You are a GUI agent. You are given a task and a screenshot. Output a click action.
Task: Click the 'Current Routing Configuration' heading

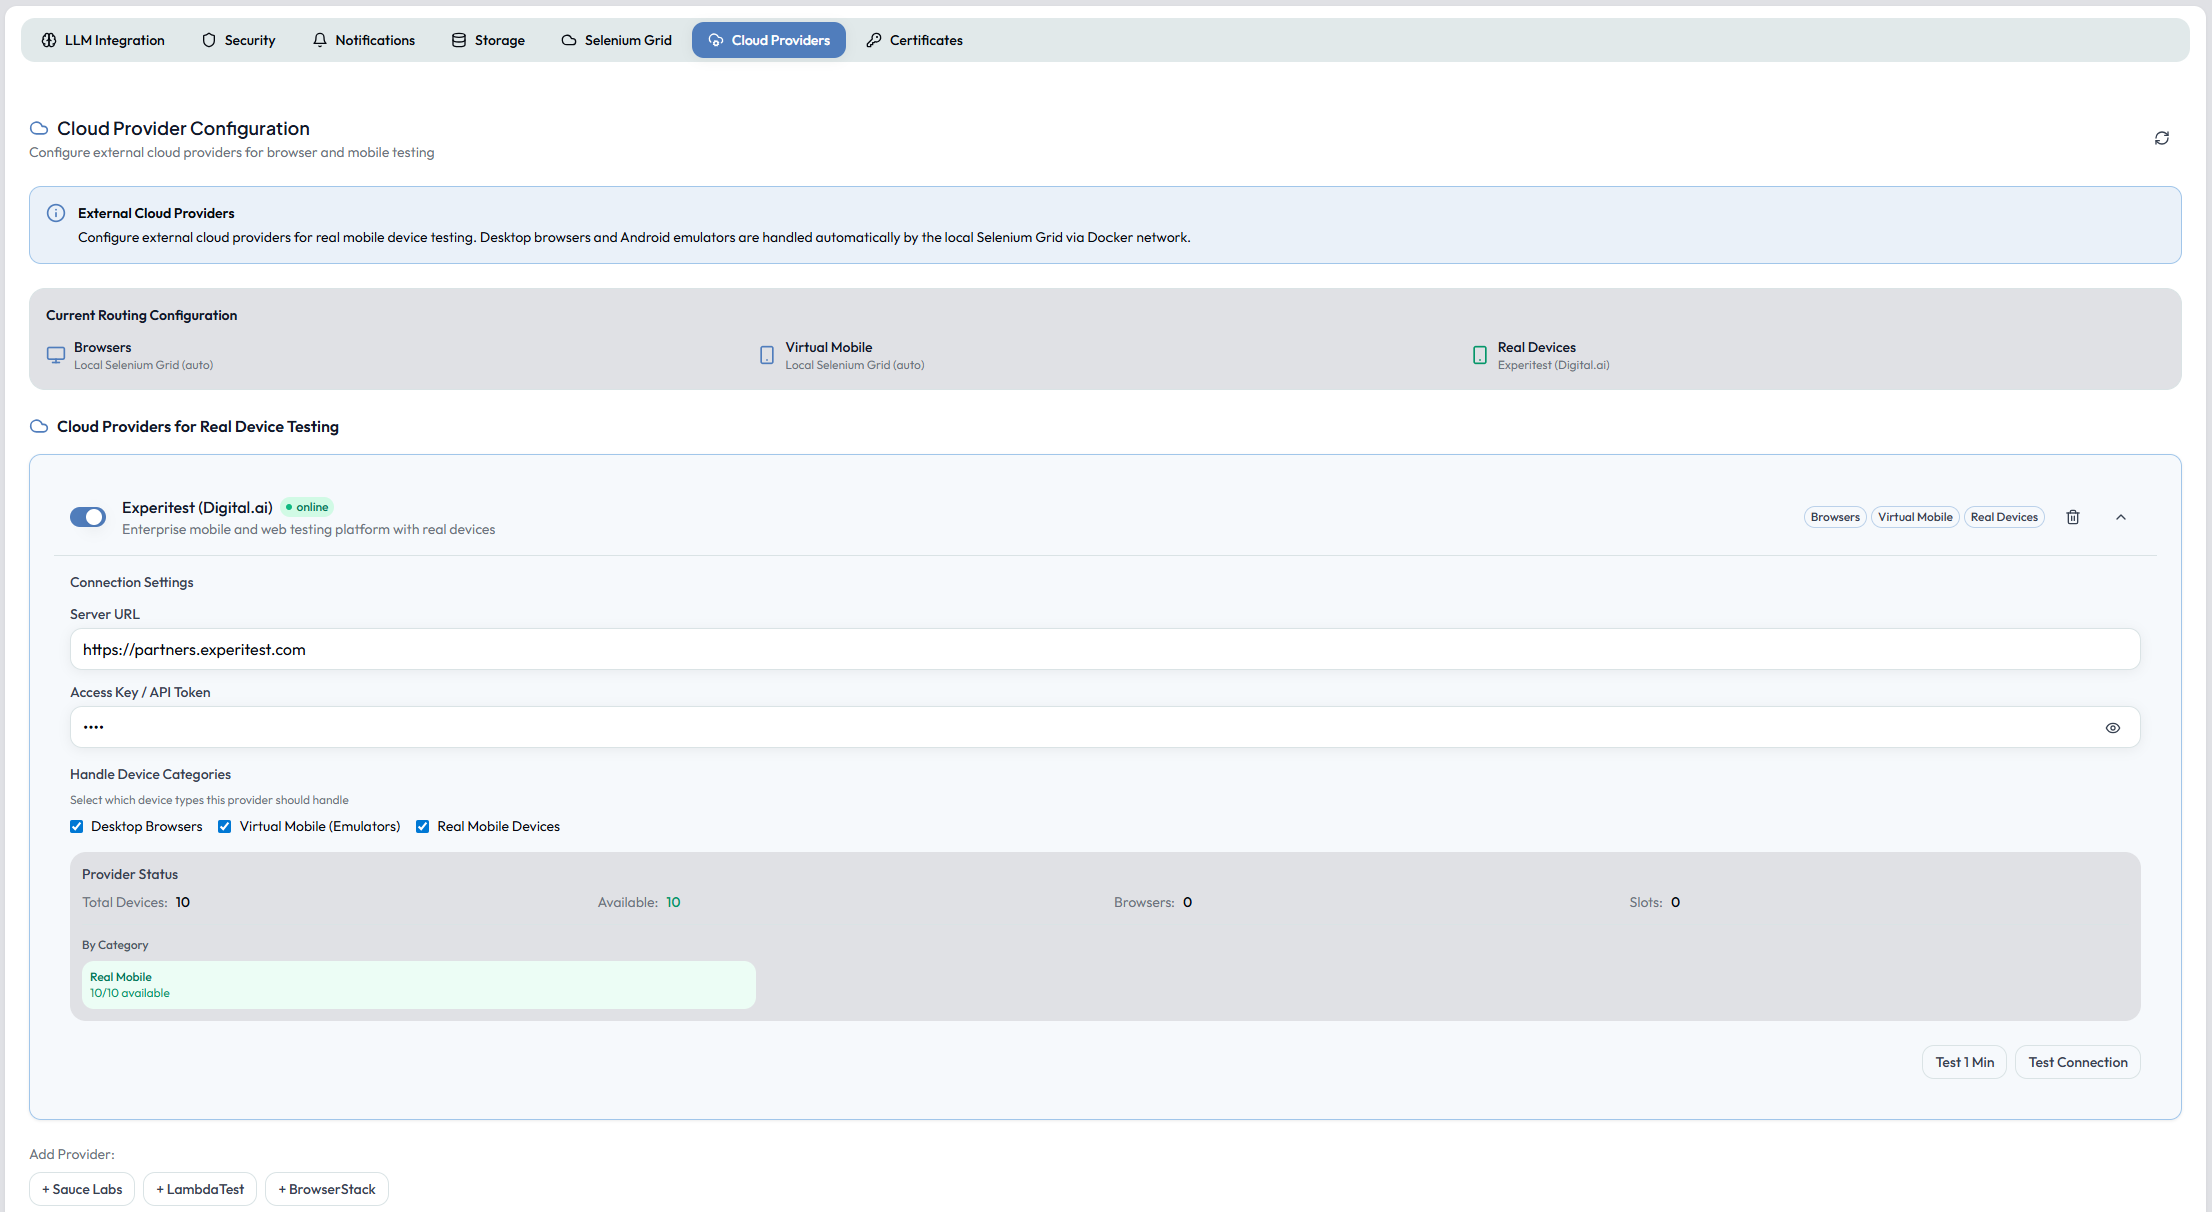click(x=141, y=315)
